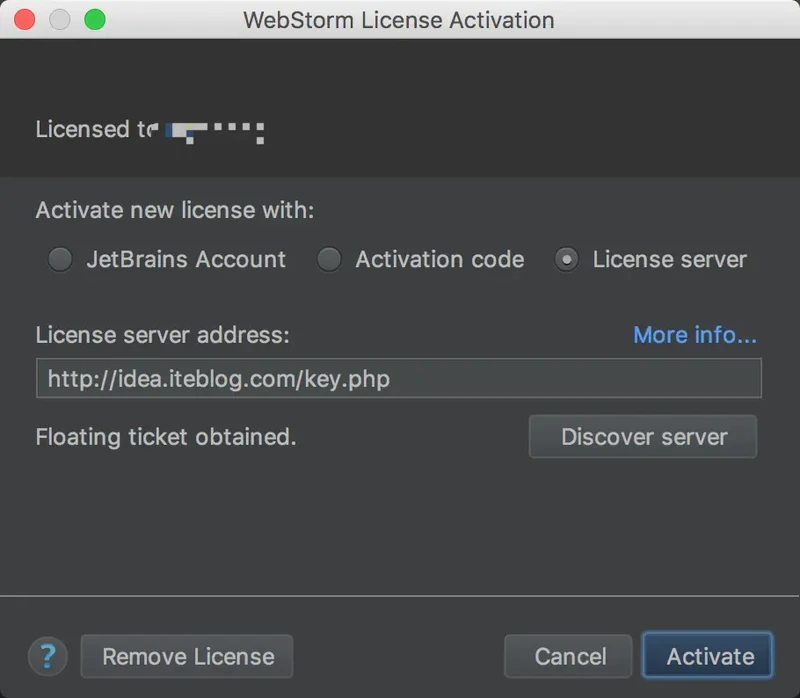The height and width of the screenshot is (698, 800).
Task: Minimize the dialog with the yellow button
Action: 60,19
